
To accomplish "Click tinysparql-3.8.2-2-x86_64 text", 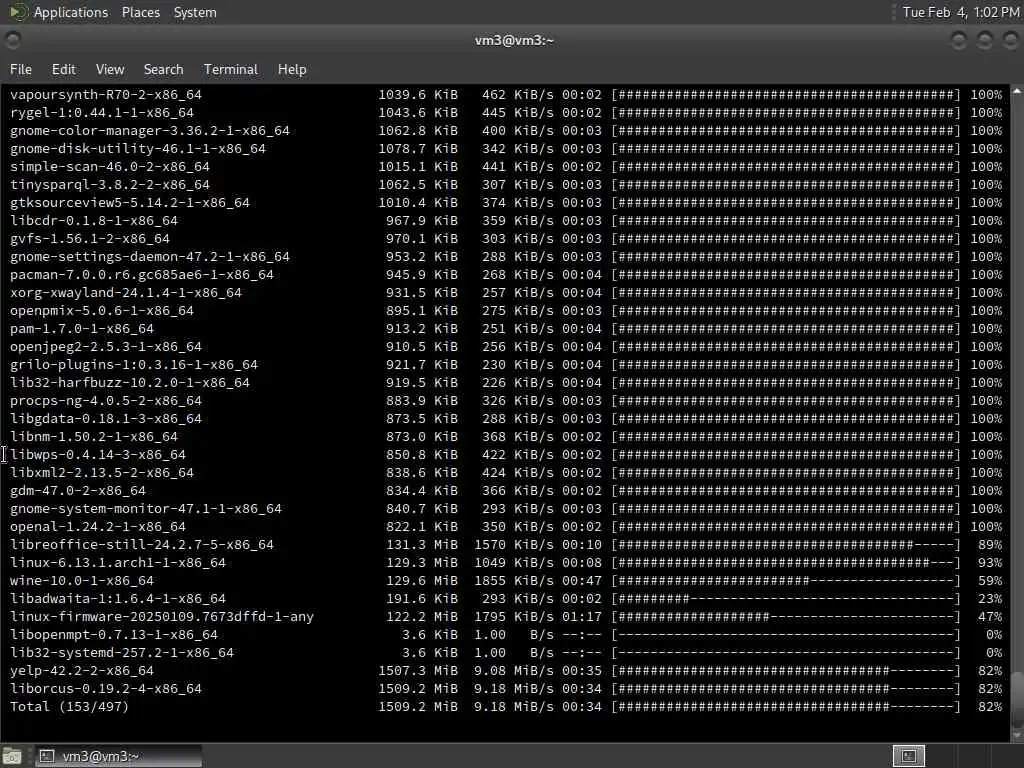I will [110, 185].
